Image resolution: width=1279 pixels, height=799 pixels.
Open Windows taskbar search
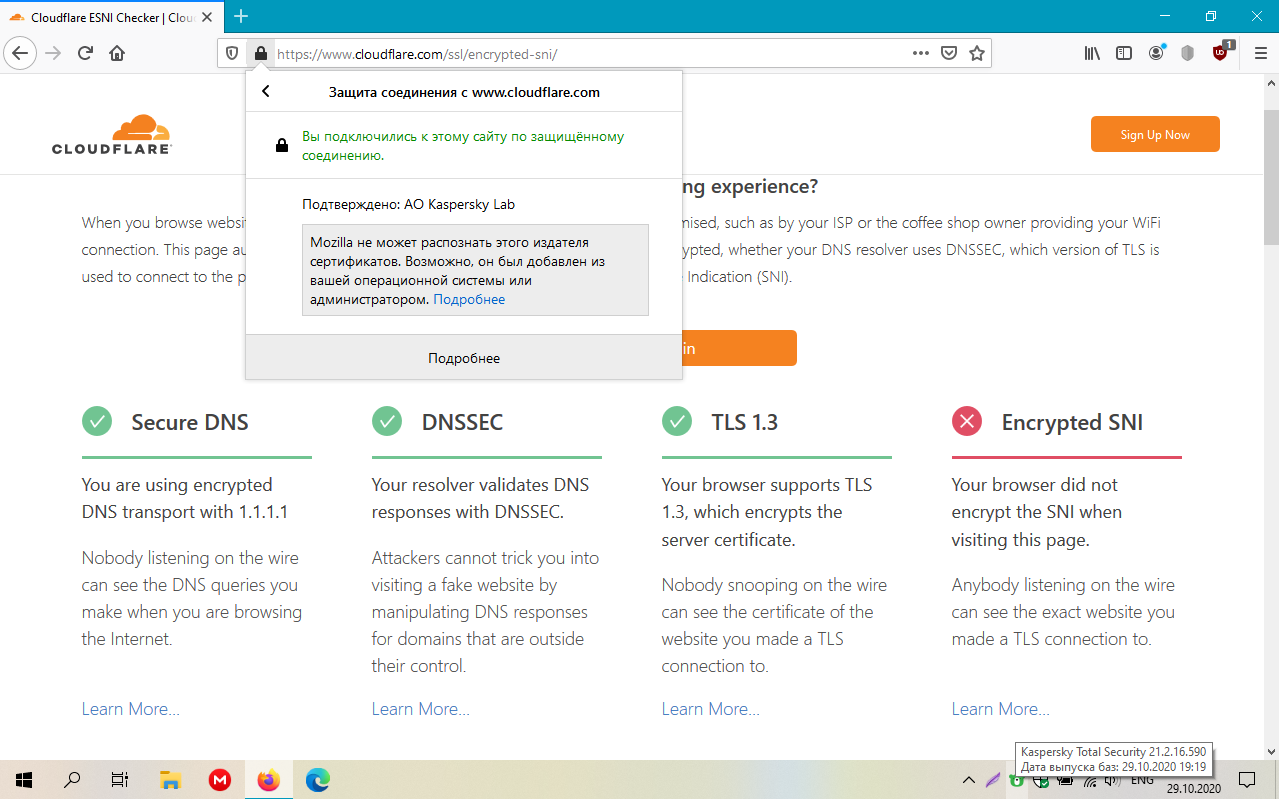tap(72, 780)
